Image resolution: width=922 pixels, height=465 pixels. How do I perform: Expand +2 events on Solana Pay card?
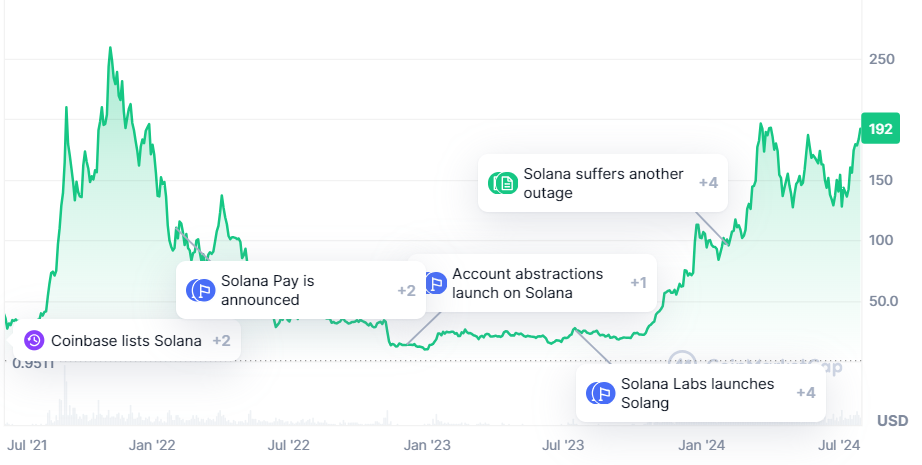click(x=406, y=290)
